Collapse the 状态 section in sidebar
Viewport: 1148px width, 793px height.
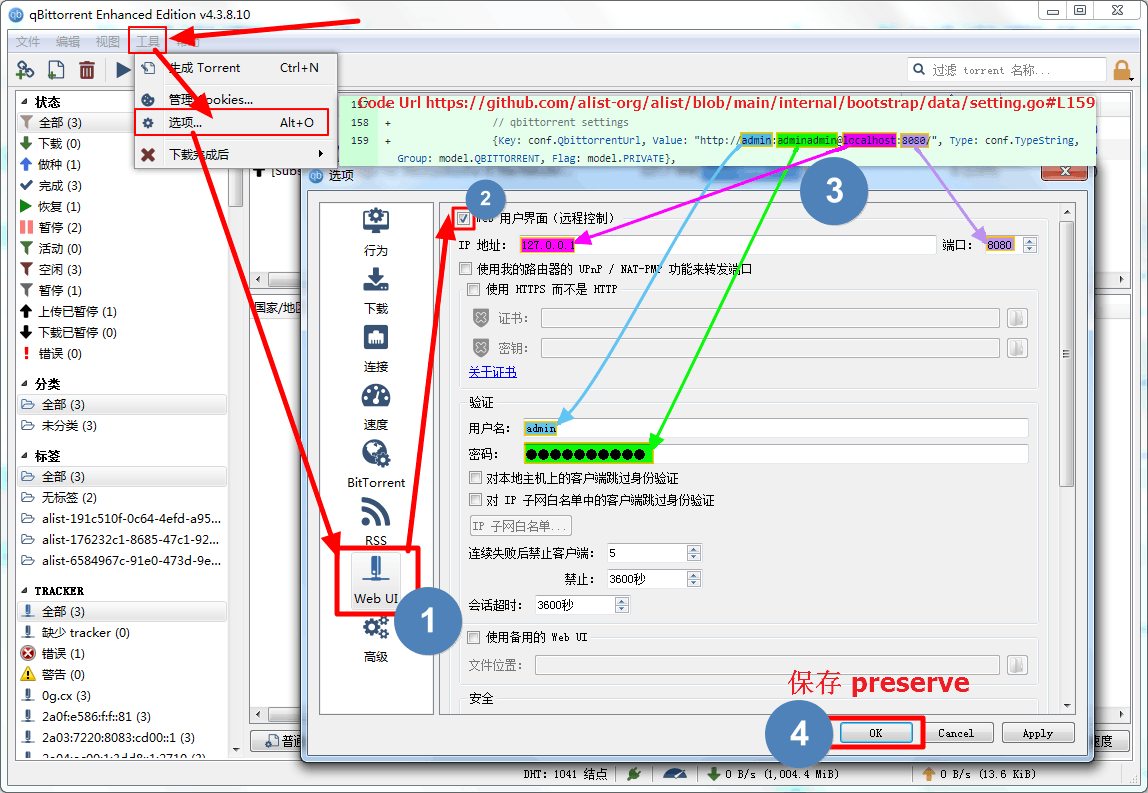pyautogui.click(x=25, y=102)
